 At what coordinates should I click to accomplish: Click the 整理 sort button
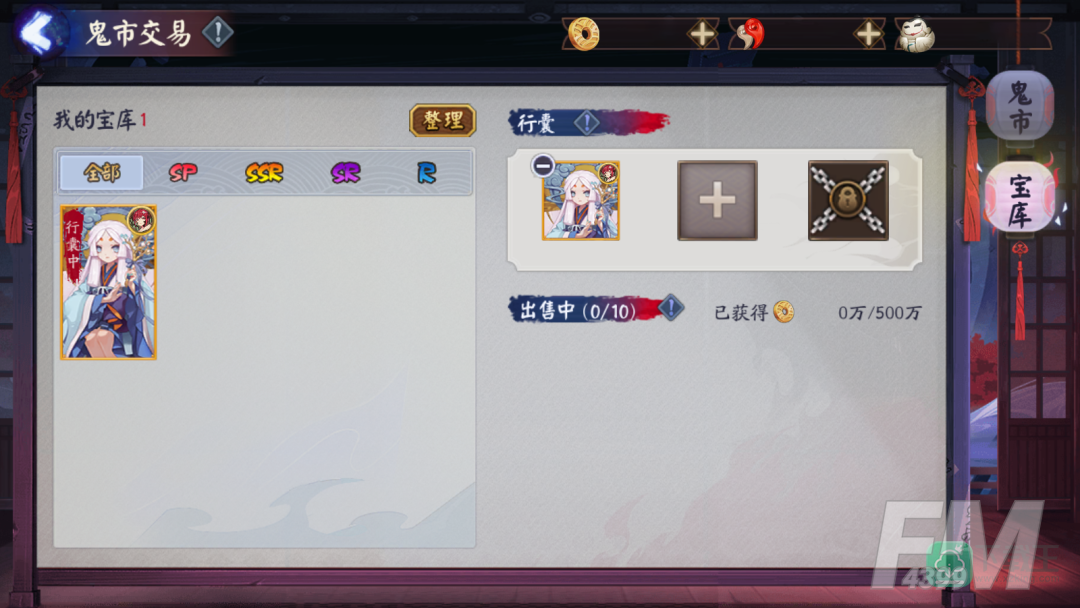coord(443,120)
